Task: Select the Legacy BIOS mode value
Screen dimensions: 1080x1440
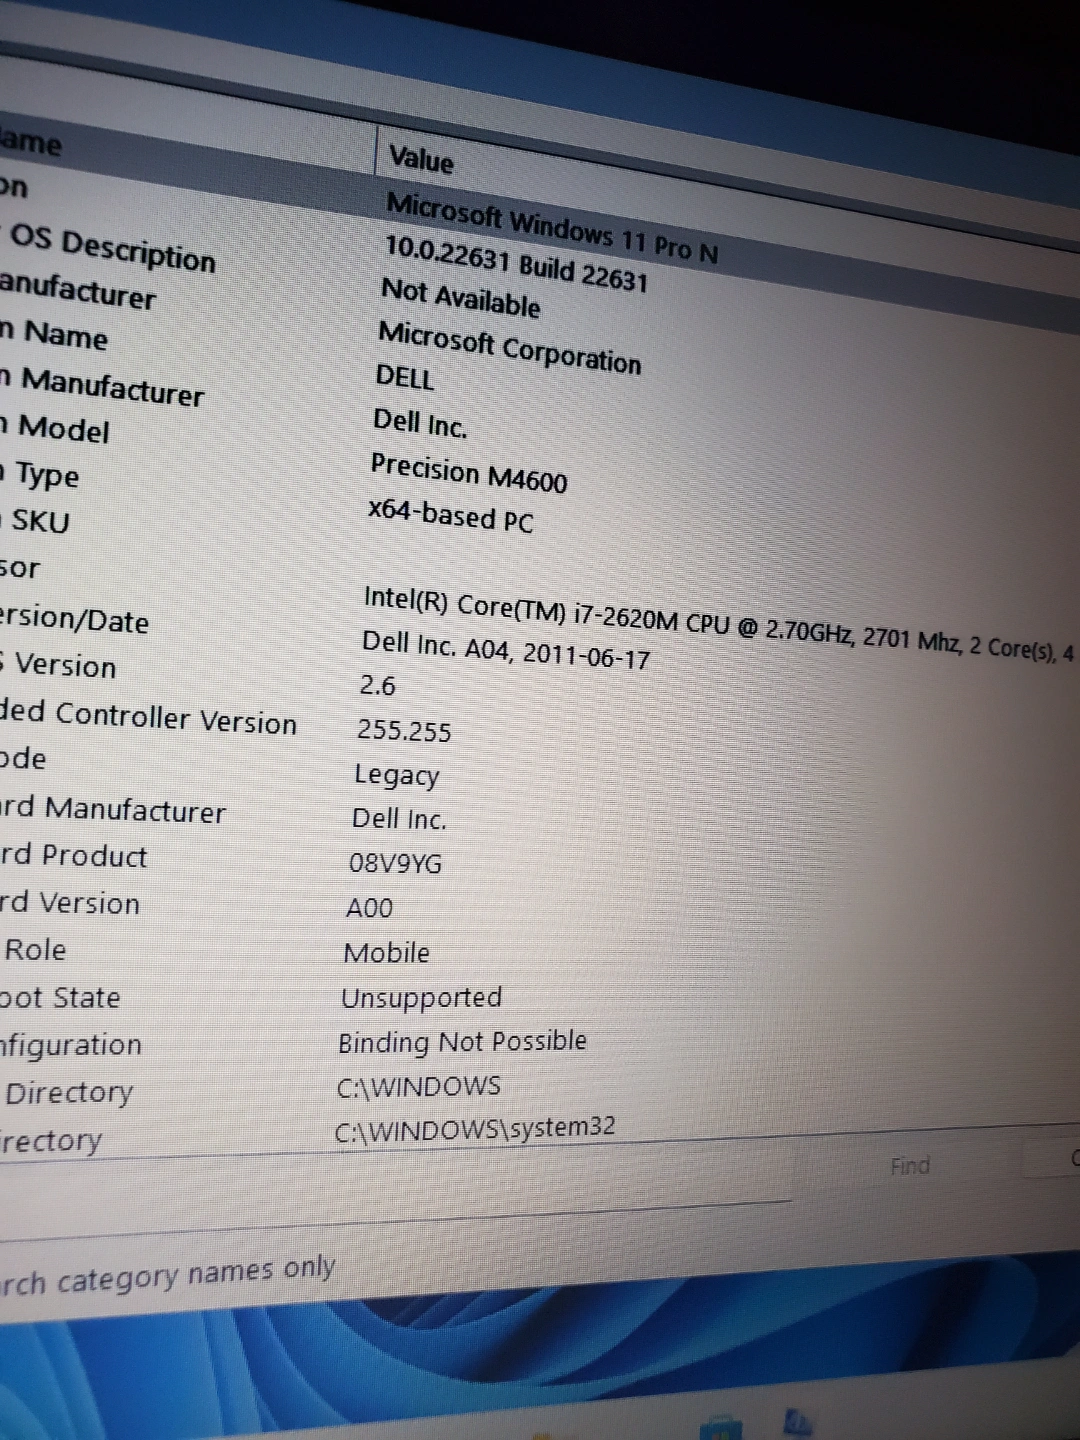Action: (x=396, y=775)
